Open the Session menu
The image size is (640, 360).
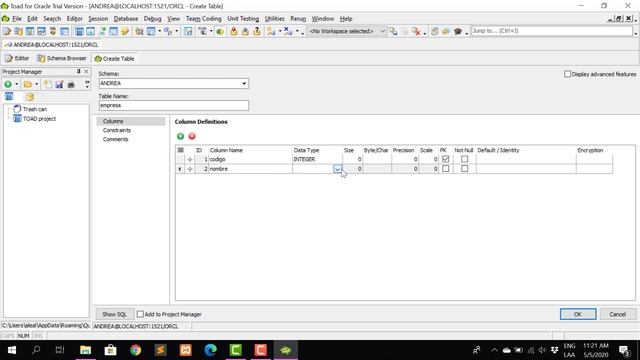point(98,19)
